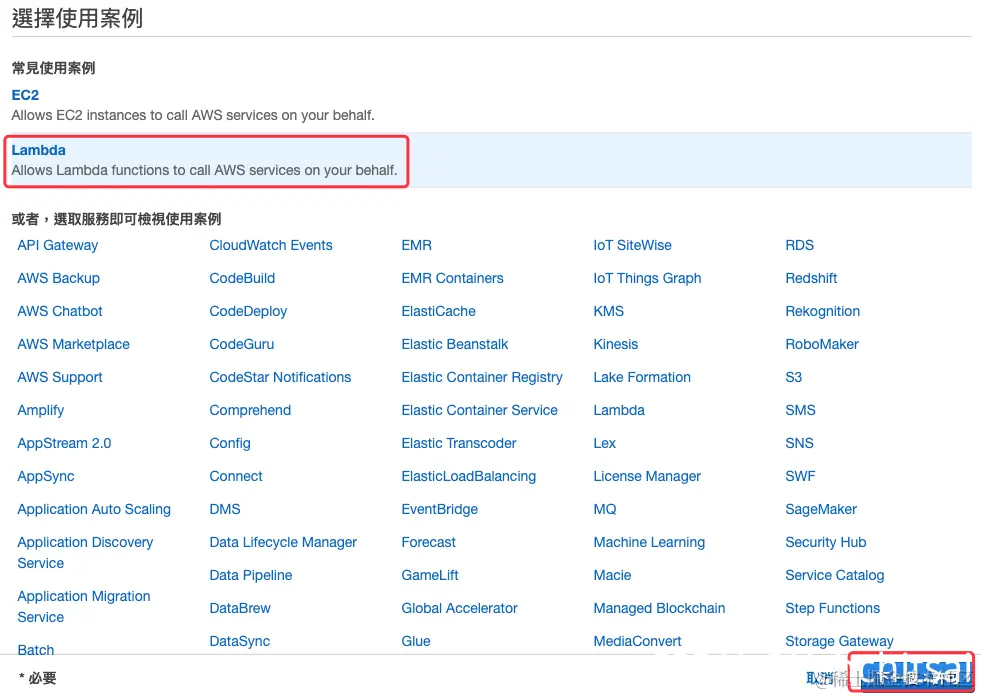The width and height of the screenshot is (981, 696).
Task: Select the MQ service
Action: pos(605,509)
